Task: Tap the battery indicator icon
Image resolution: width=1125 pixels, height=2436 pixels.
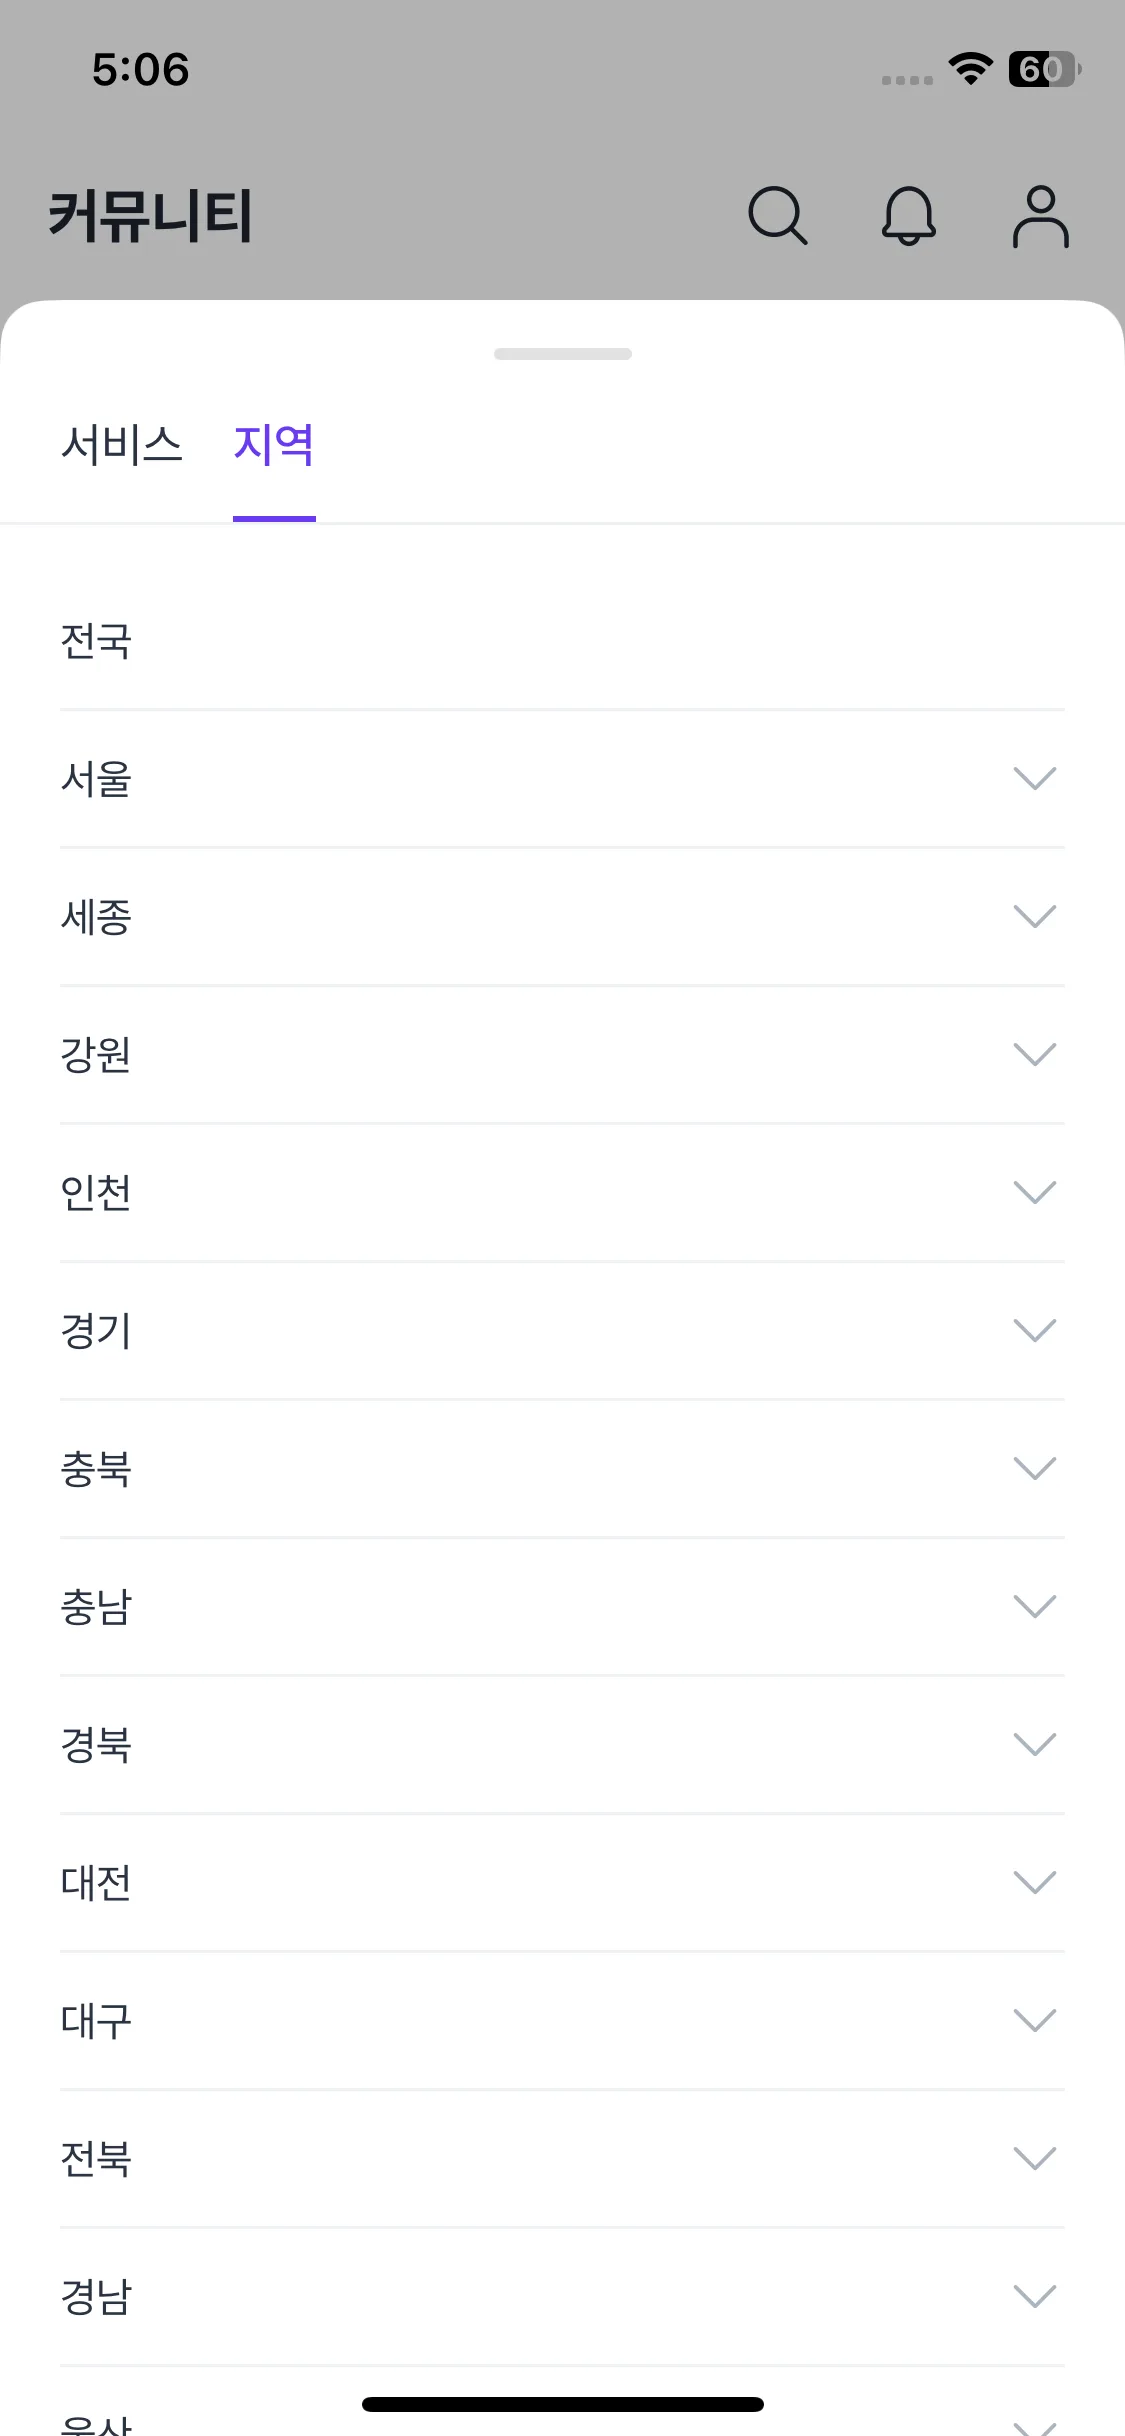Action: [1043, 69]
